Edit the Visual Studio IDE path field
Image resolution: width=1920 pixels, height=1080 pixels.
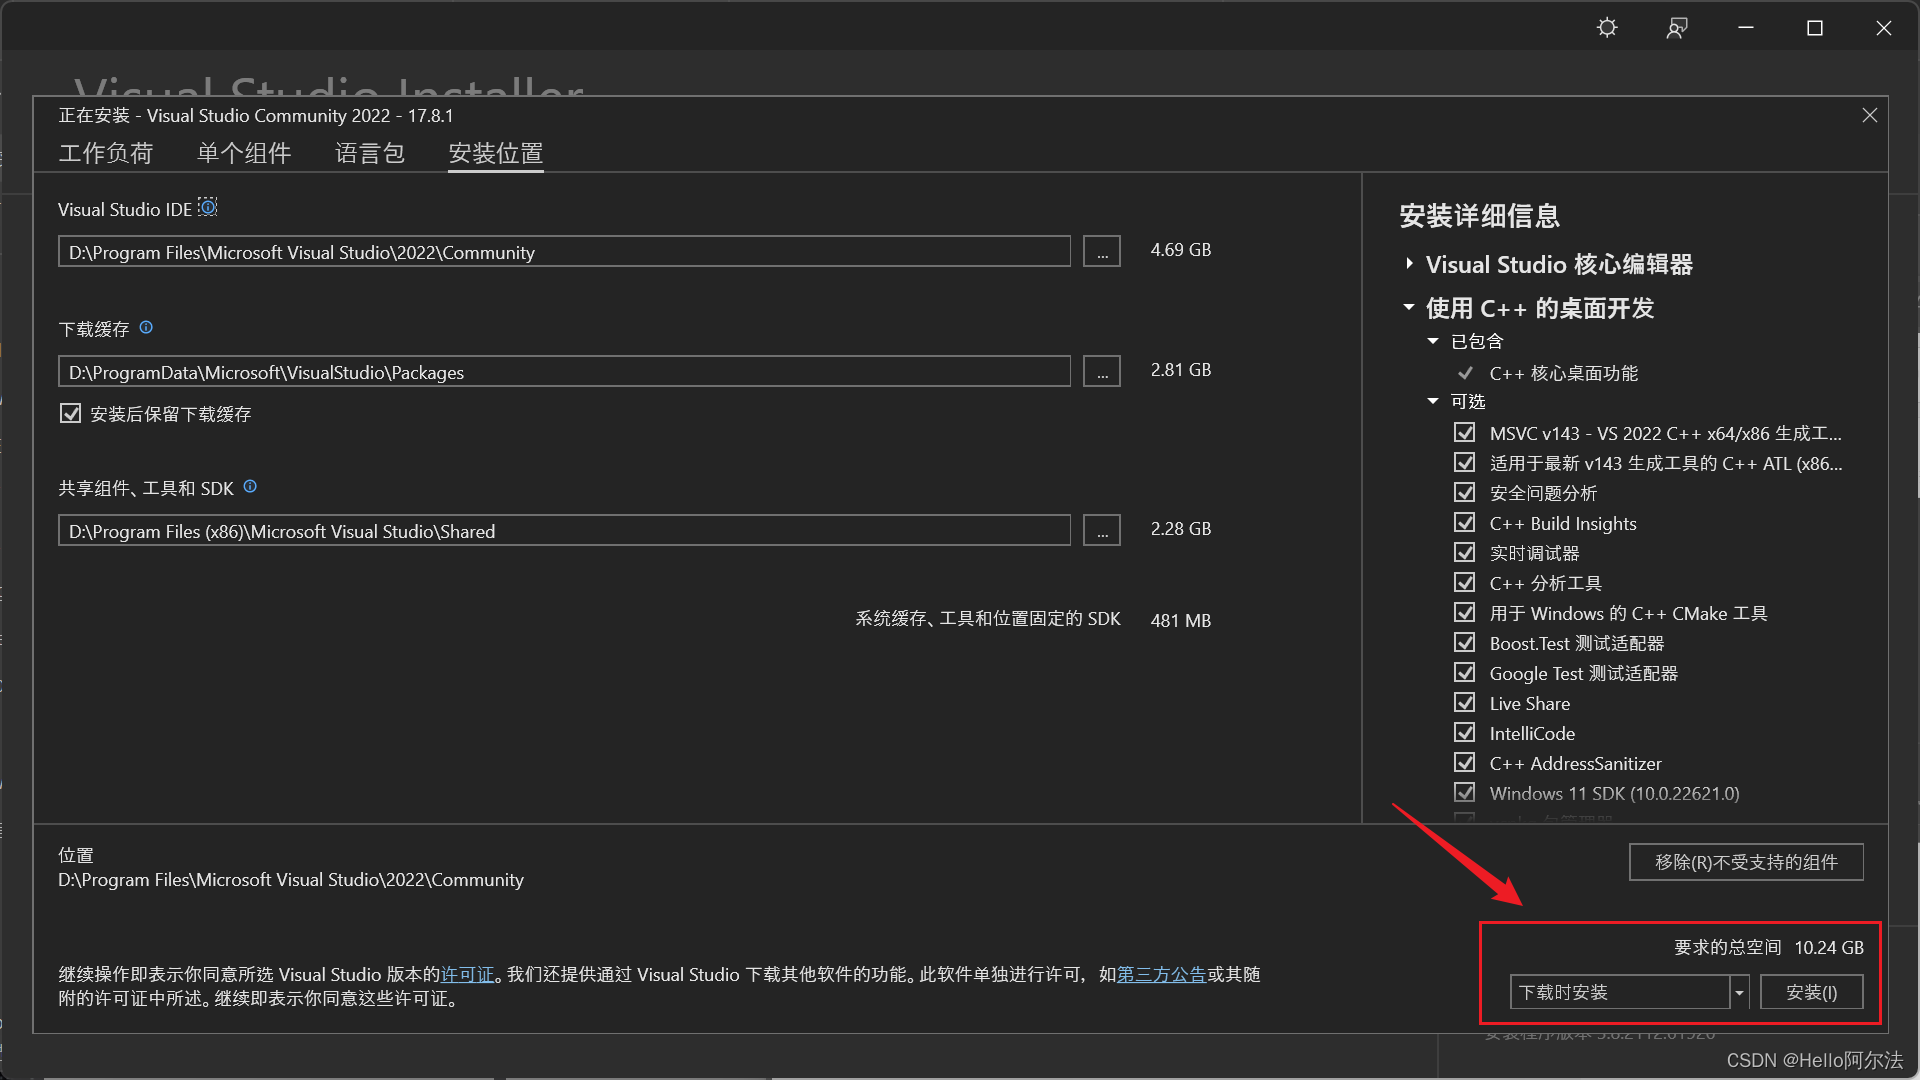(x=564, y=251)
